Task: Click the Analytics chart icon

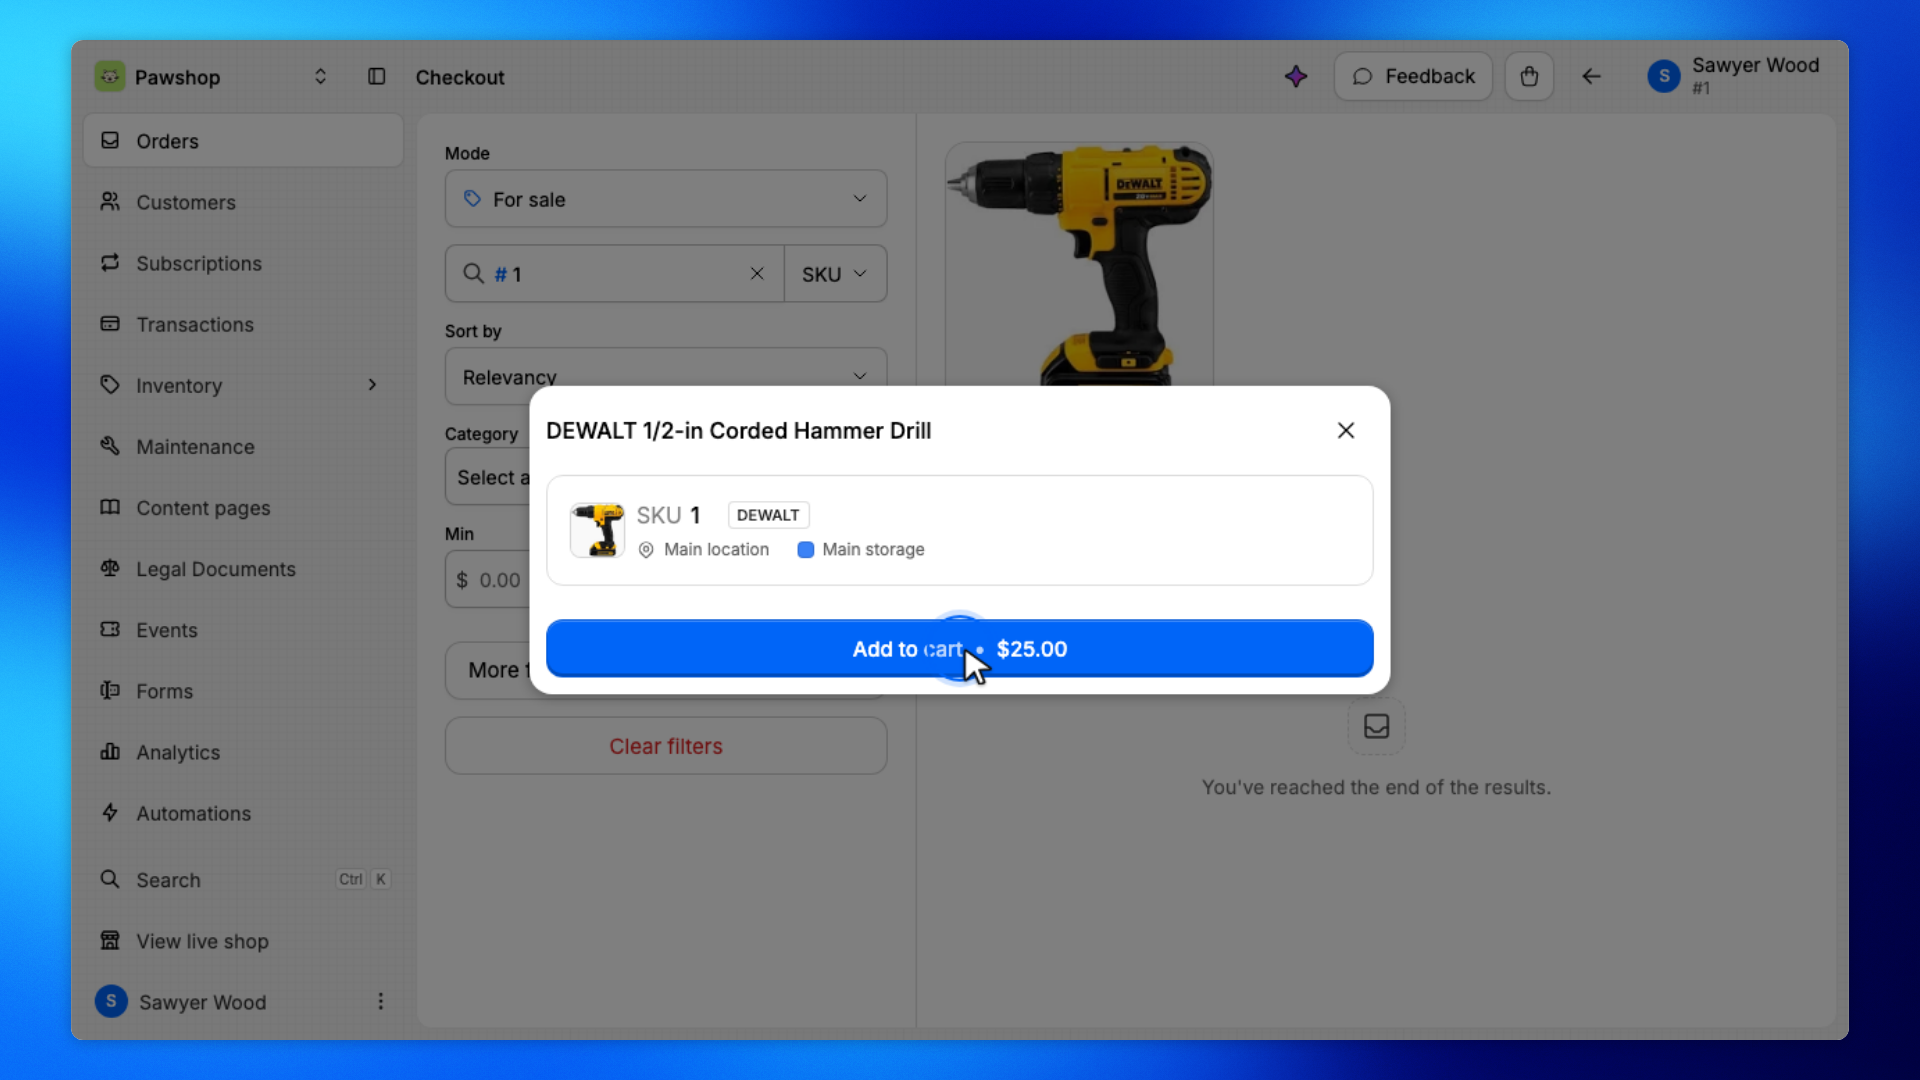Action: coord(110,751)
